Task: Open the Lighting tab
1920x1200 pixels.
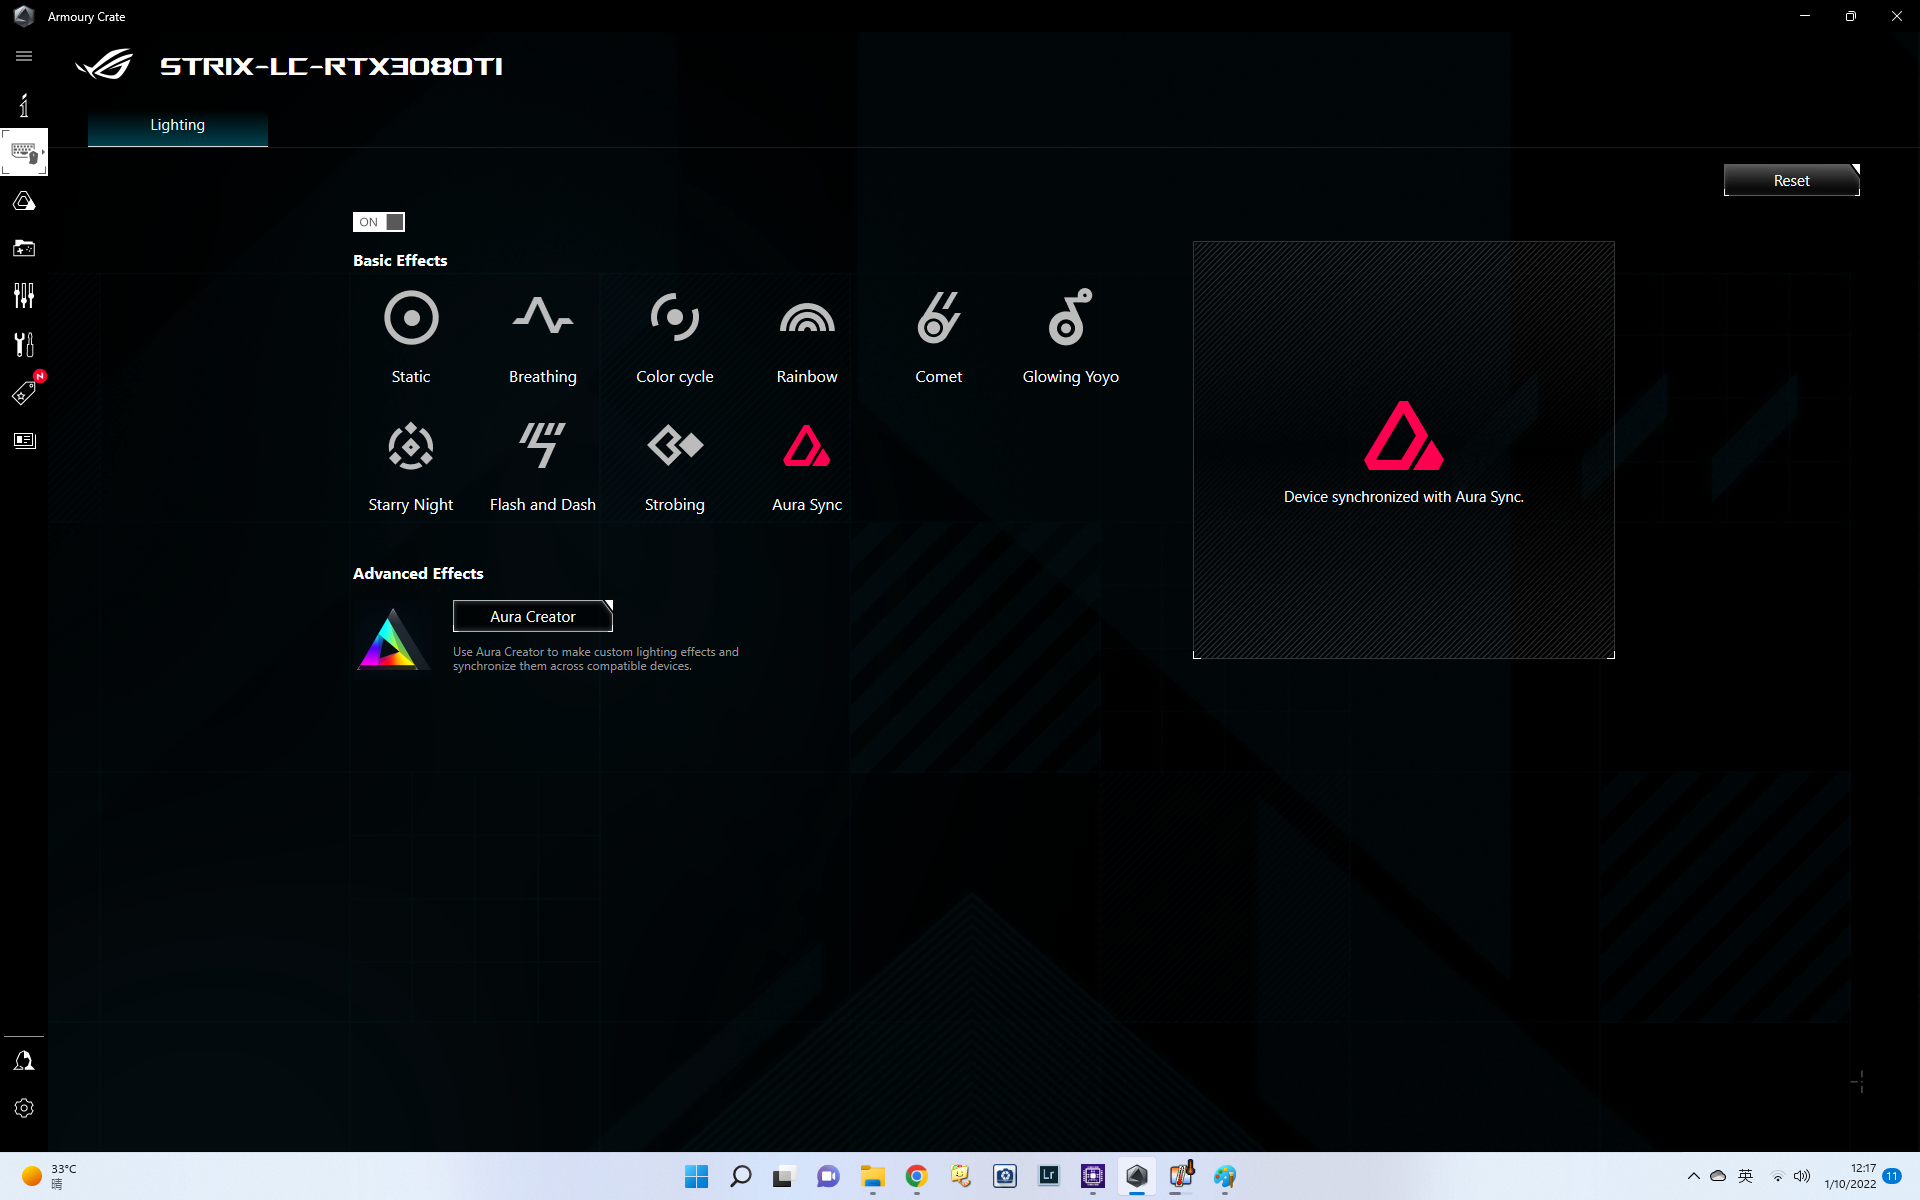Action: click(178, 125)
